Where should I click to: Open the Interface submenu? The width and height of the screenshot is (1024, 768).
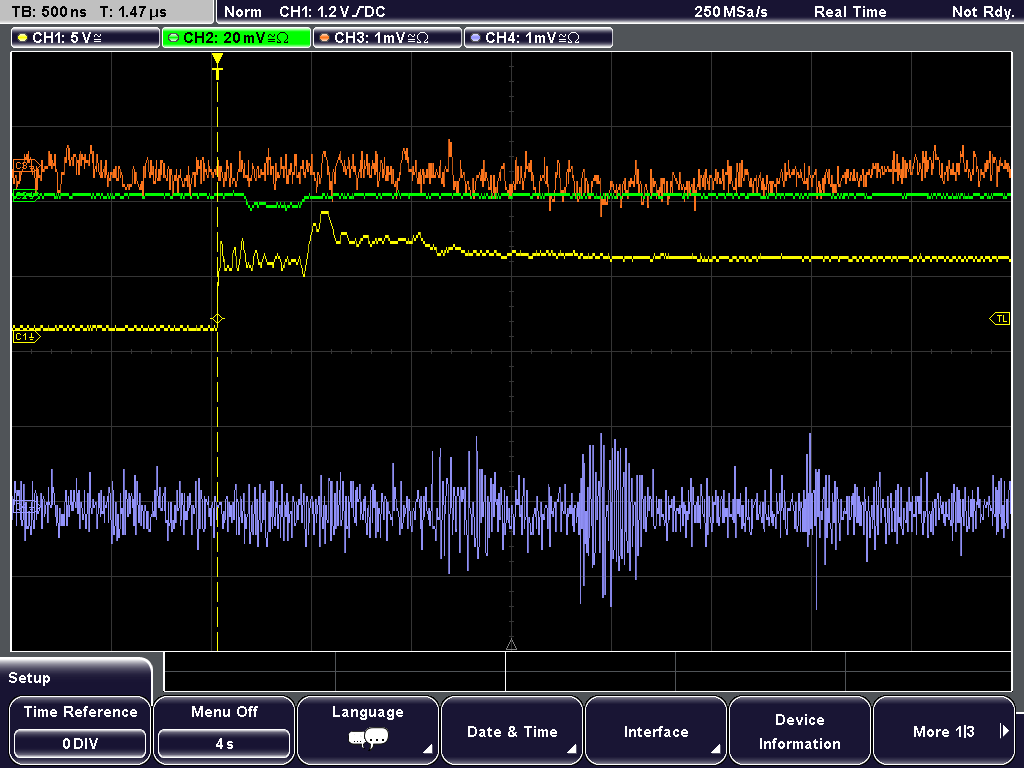tap(656, 729)
